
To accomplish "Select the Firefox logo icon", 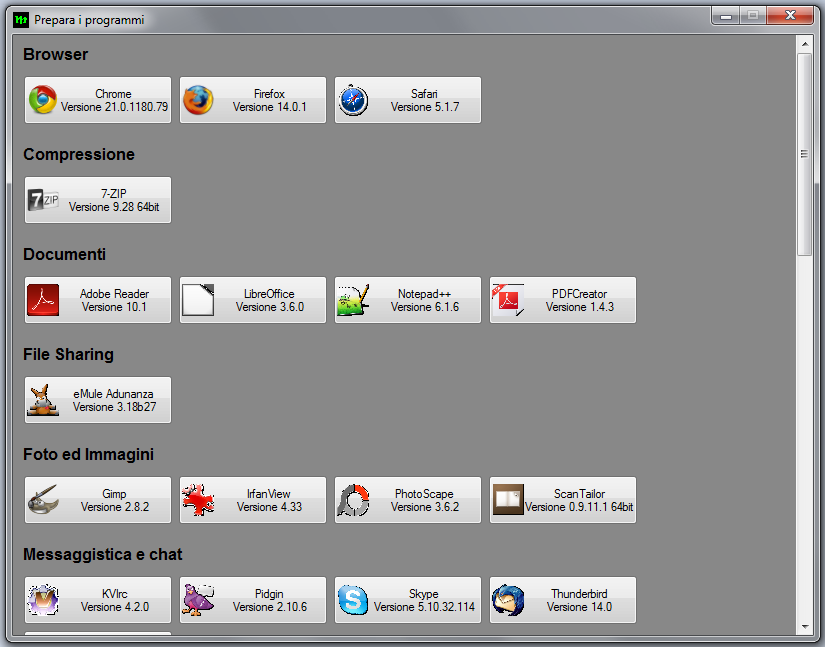I will coord(198,100).
